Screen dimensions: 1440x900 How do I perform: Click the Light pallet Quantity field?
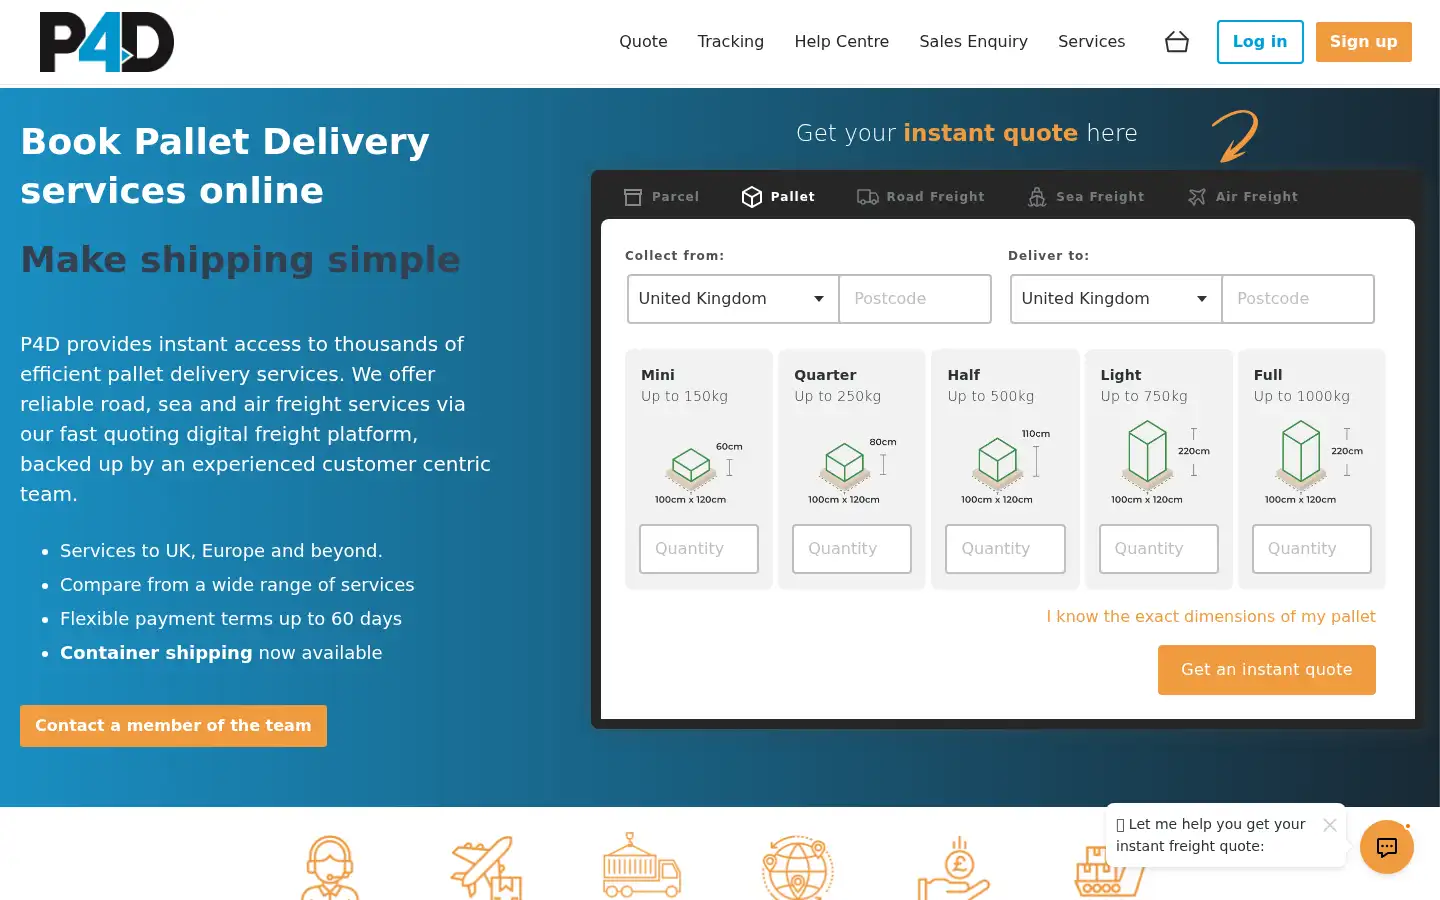click(x=1159, y=549)
